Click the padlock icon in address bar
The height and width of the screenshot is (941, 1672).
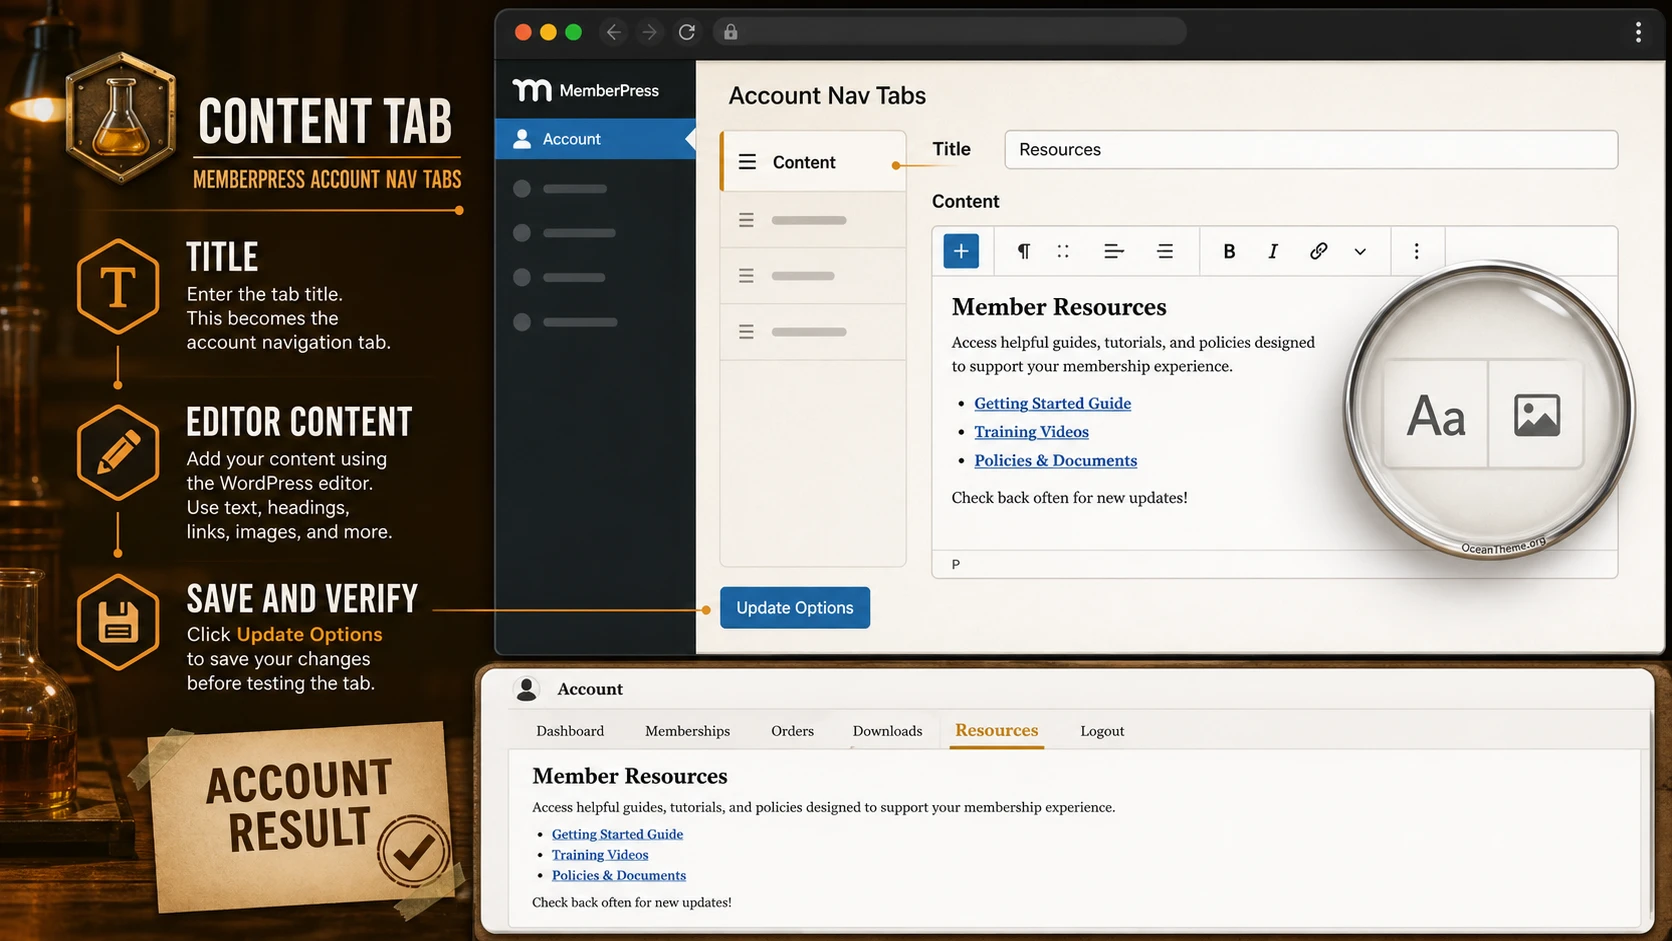tap(731, 32)
